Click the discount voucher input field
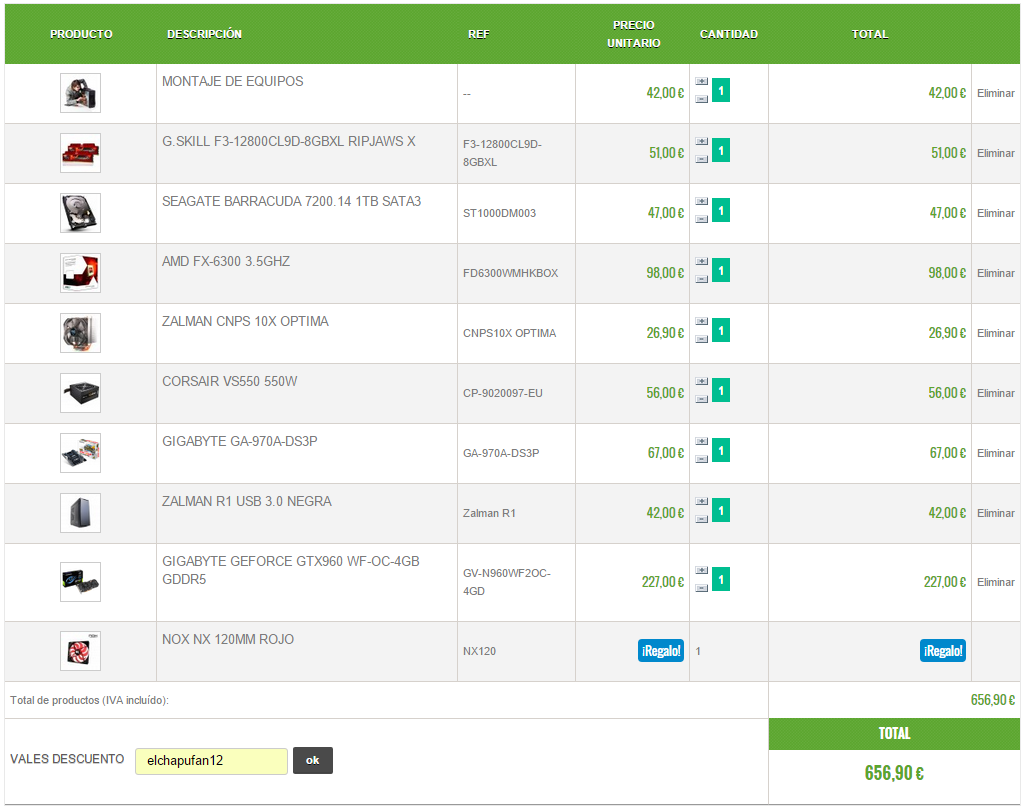Screen dimensions: 1027x811 pos(211,761)
